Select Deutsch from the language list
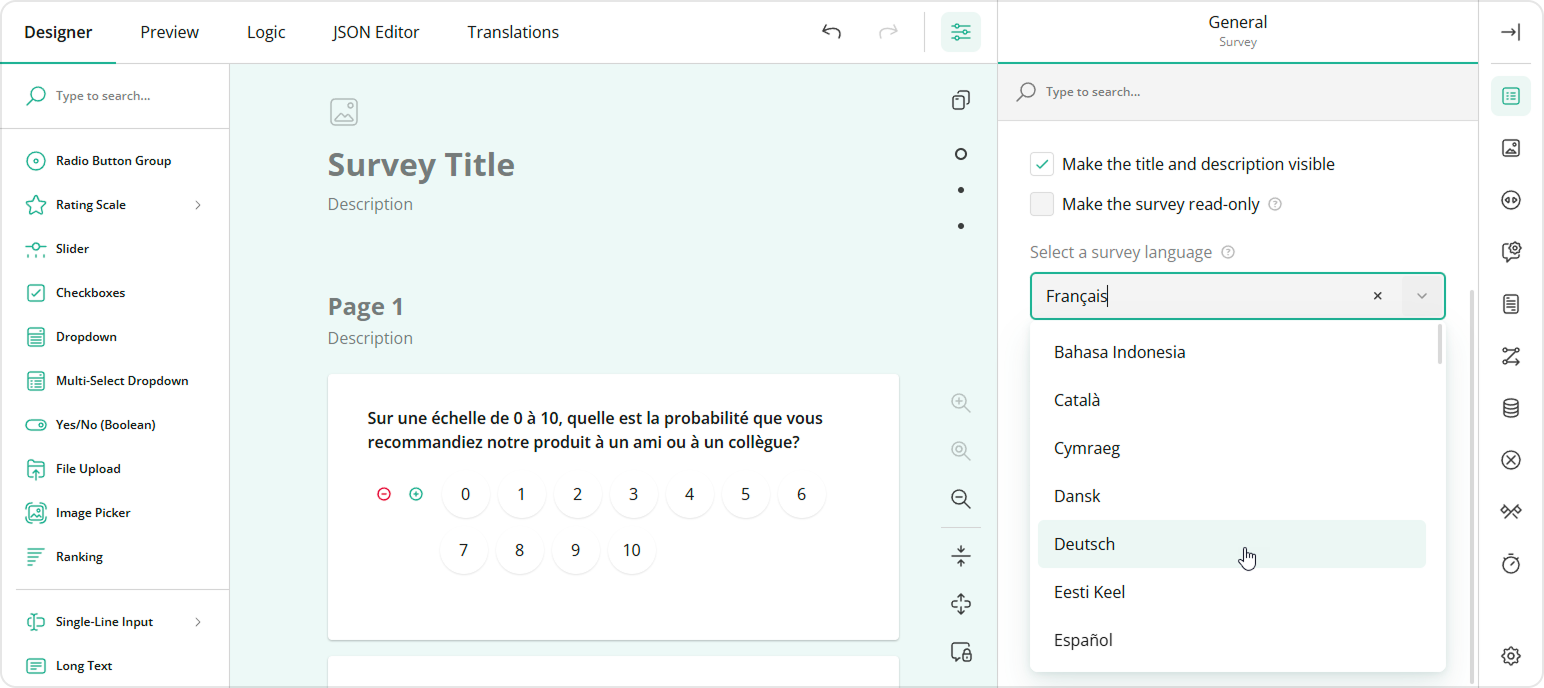Viewport: 1544px width, 688px height. (x=1084, y=543)
